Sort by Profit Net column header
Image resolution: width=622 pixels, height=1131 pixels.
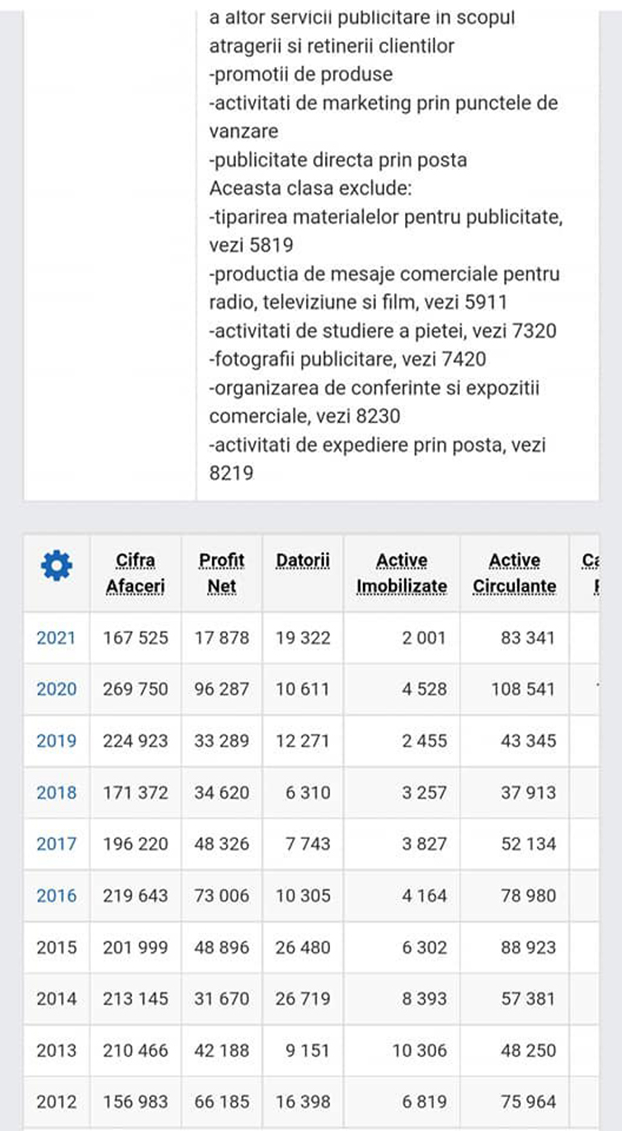click(221, 573)
